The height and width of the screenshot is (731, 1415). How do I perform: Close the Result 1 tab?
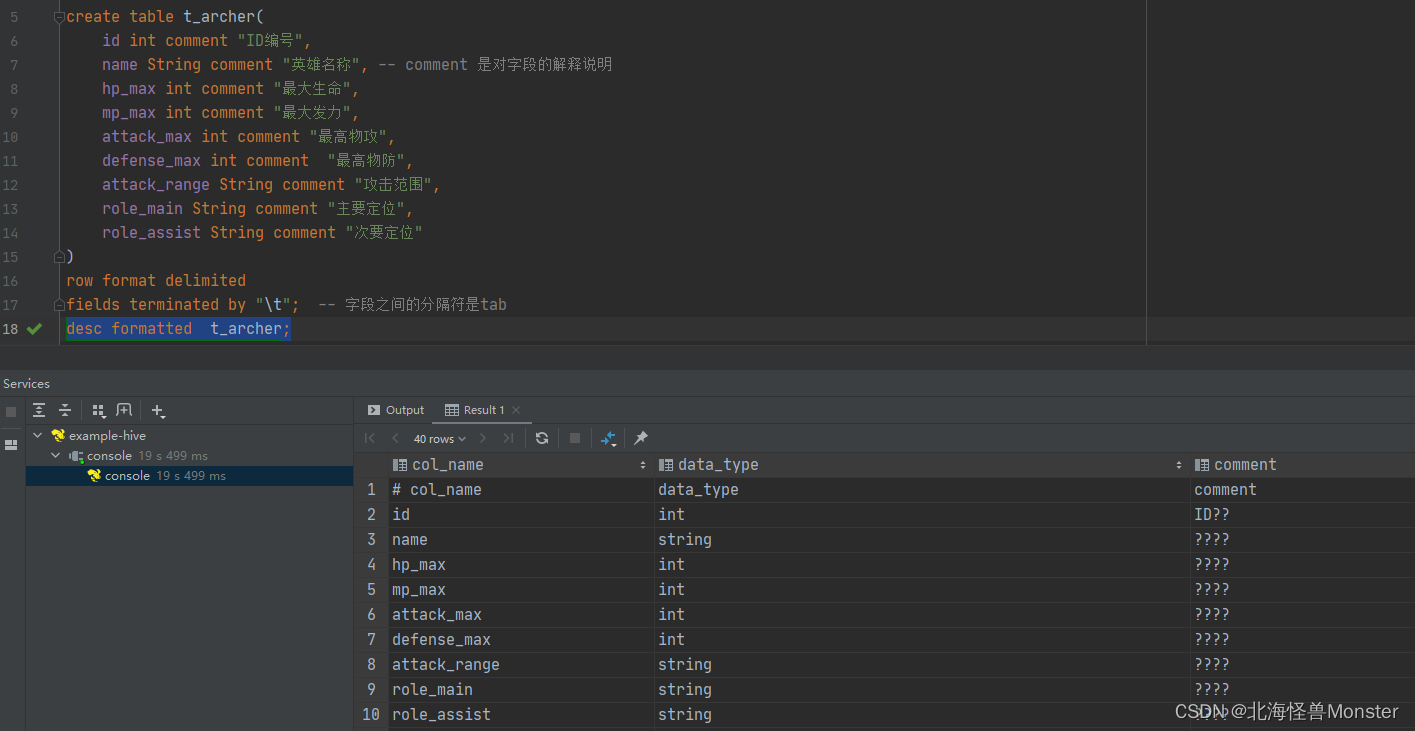pyautogui.click(x=516, y=410)
